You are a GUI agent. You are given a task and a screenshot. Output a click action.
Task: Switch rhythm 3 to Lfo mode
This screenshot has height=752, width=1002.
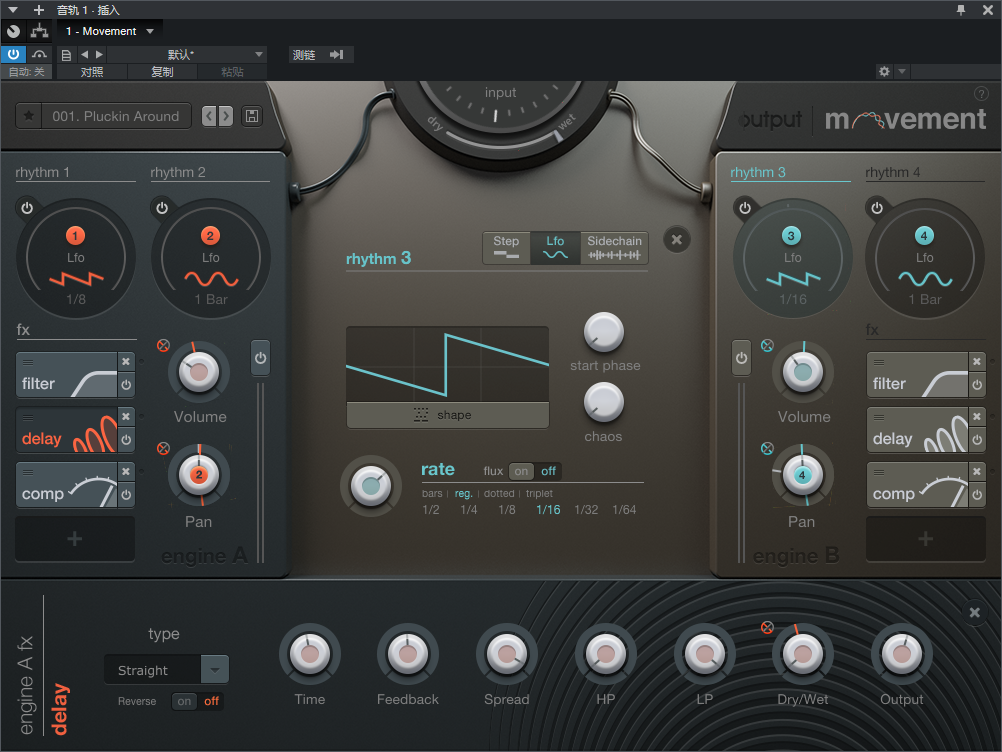(555, 247)
